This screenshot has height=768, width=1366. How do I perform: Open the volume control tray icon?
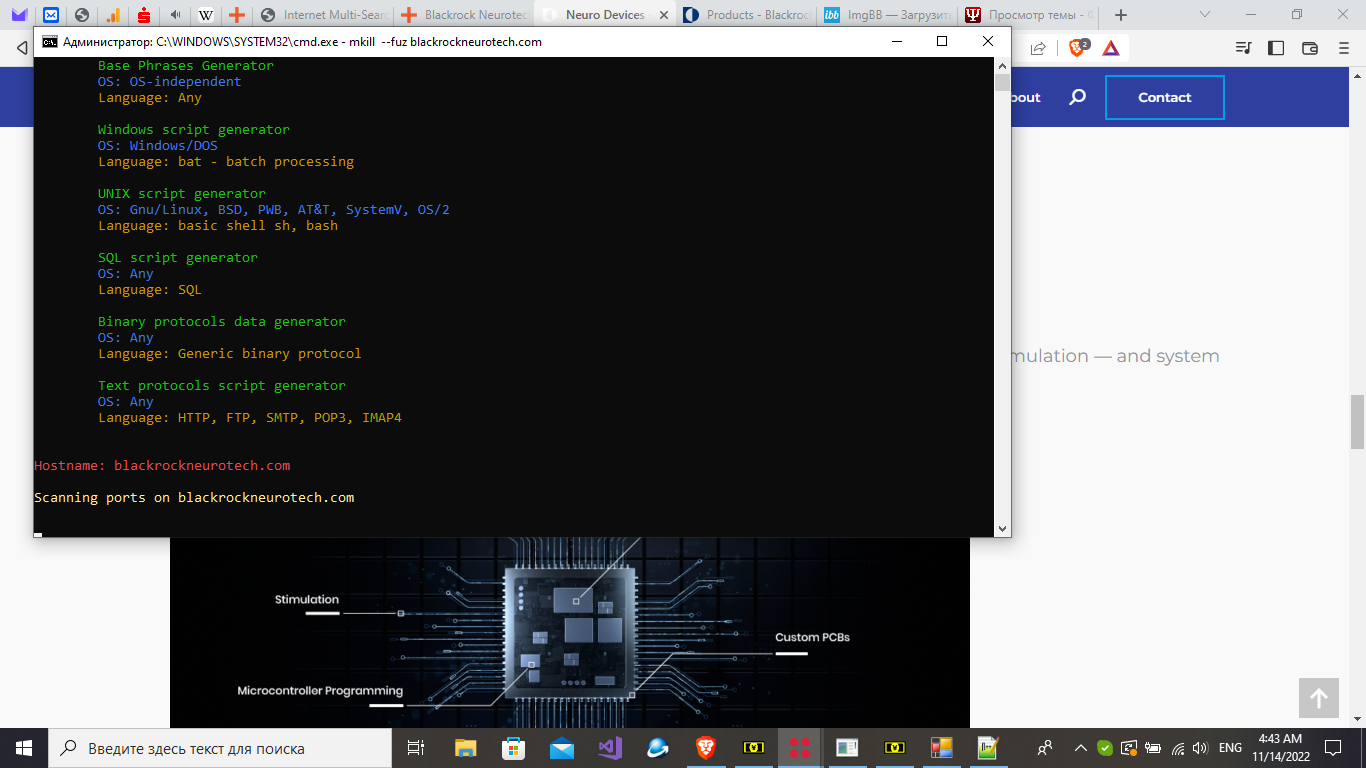pyautogui.click(x=1200, y=748)
